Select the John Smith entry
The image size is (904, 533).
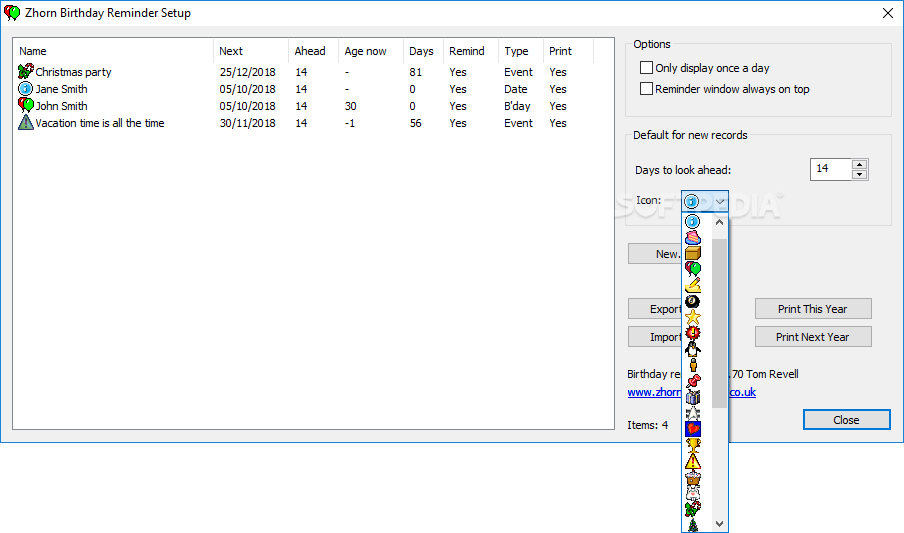tap(62, 106)
